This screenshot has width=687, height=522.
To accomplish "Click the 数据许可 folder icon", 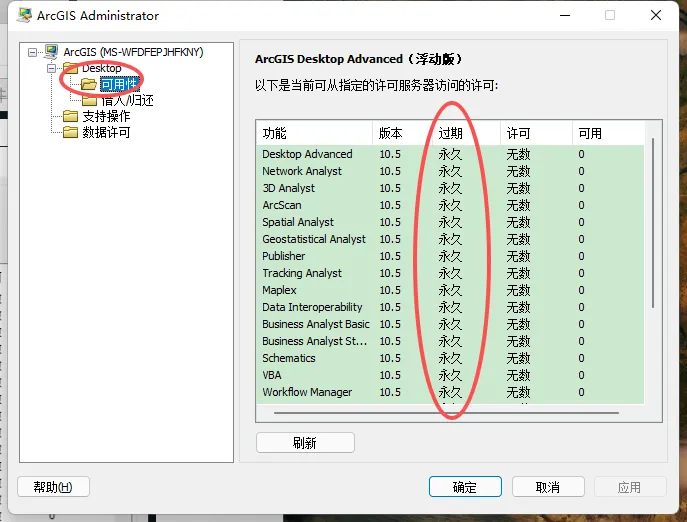I will tap(70, 132).
